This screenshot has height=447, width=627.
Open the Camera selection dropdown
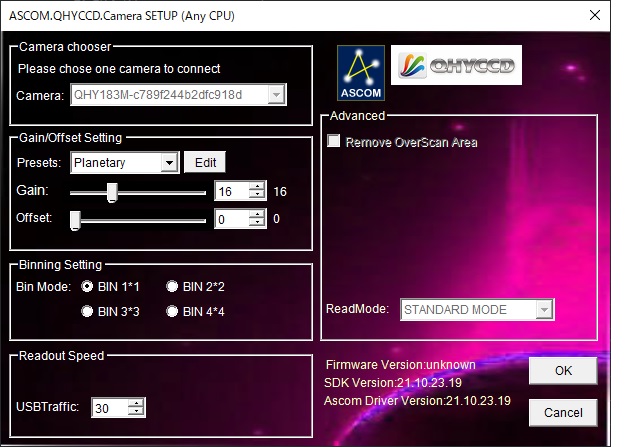pyautogui.click(x=276, y=95)
